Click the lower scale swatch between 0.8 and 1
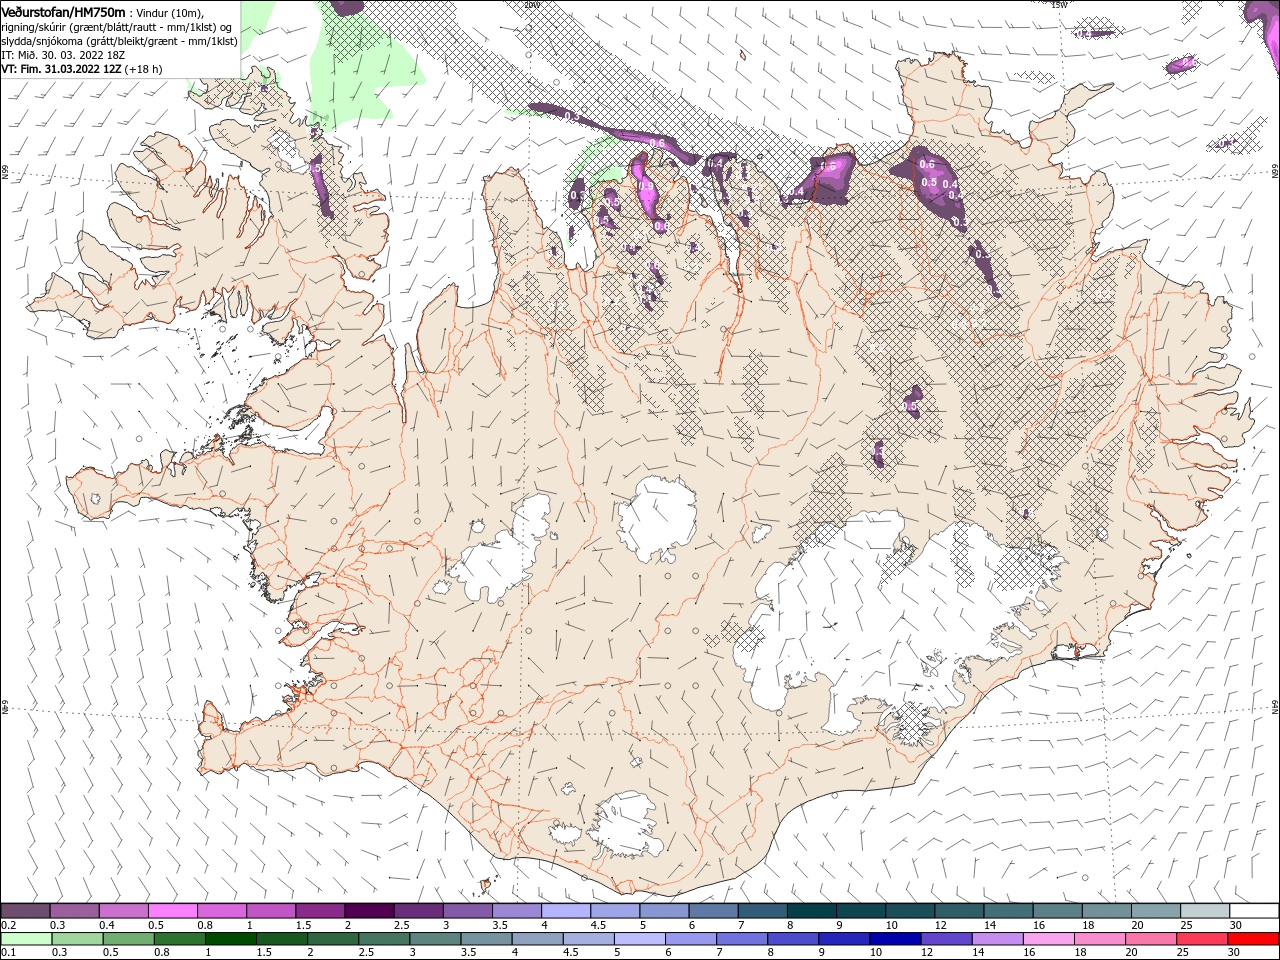Image resolution: width=1280 pixels, height=960 pixels. 179,938
